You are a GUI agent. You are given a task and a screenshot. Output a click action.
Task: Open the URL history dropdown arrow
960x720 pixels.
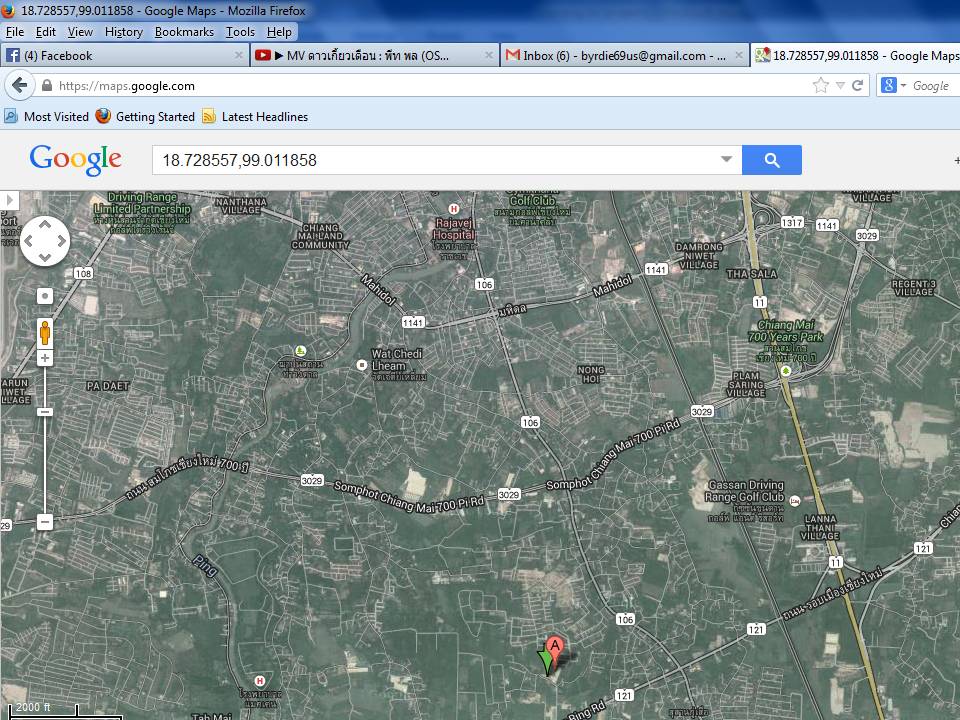(841, 86)
